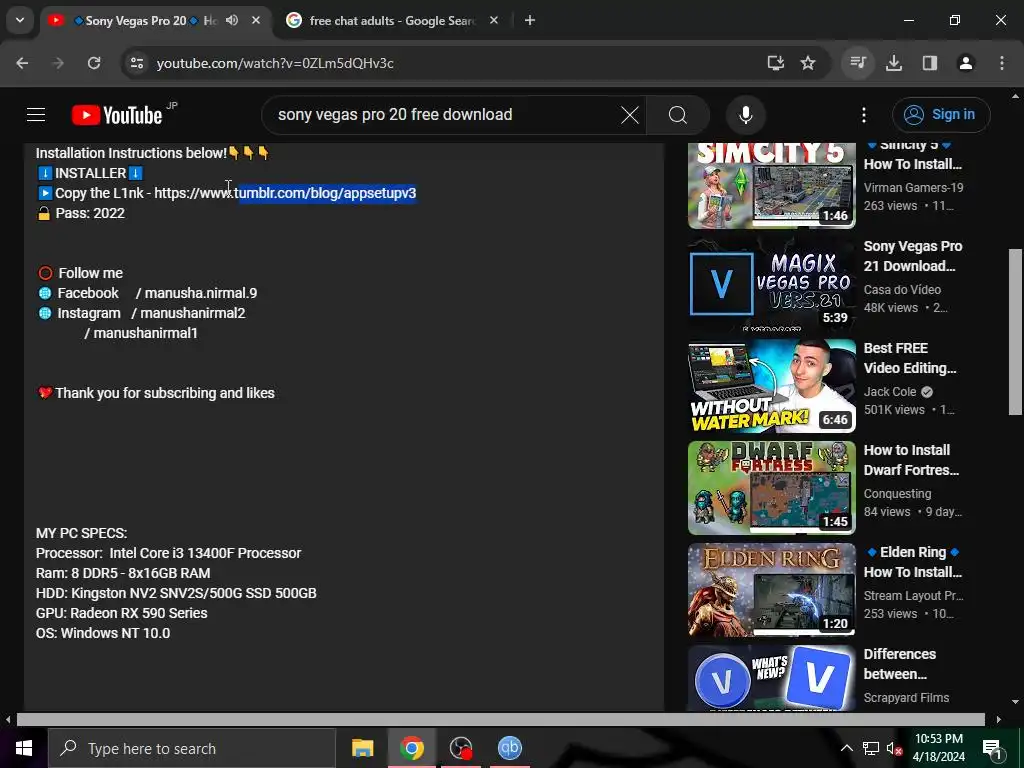The height and width of the screenshot is (768, 1024).
Task: Open the Magix Vegas Pro 21 thumbnail
Action: pos(771,283)
